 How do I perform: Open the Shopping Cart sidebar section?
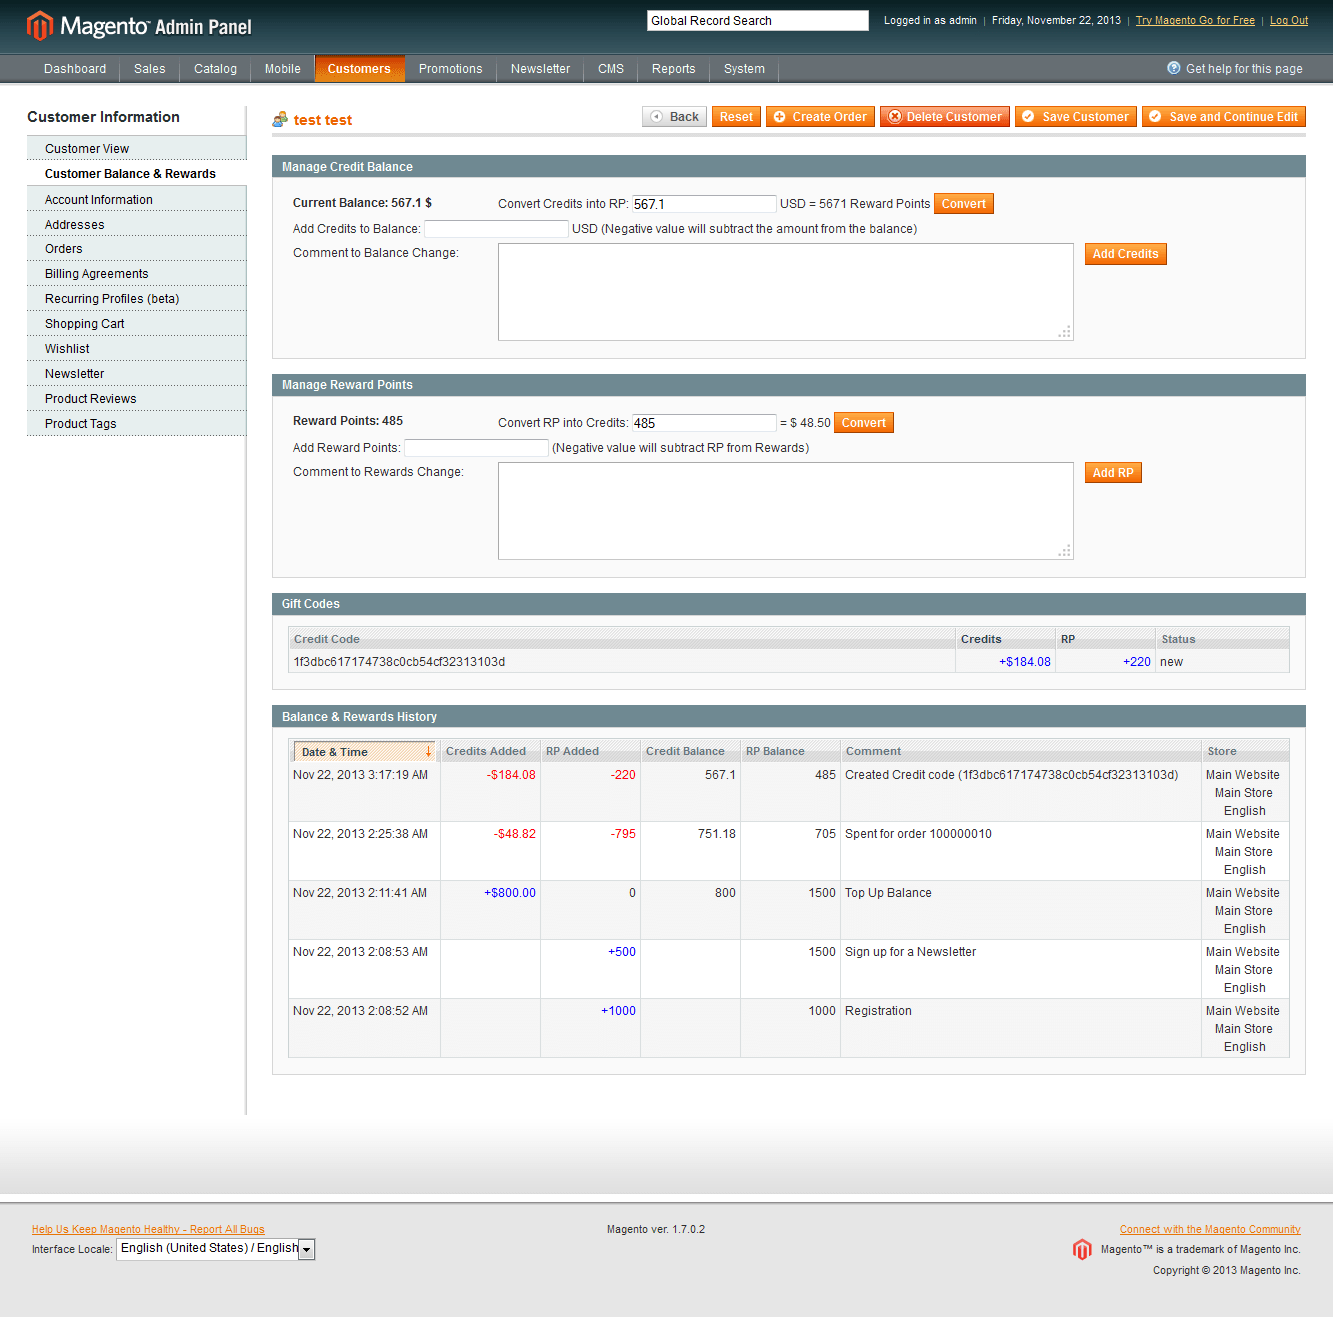[x=84, y=323]
